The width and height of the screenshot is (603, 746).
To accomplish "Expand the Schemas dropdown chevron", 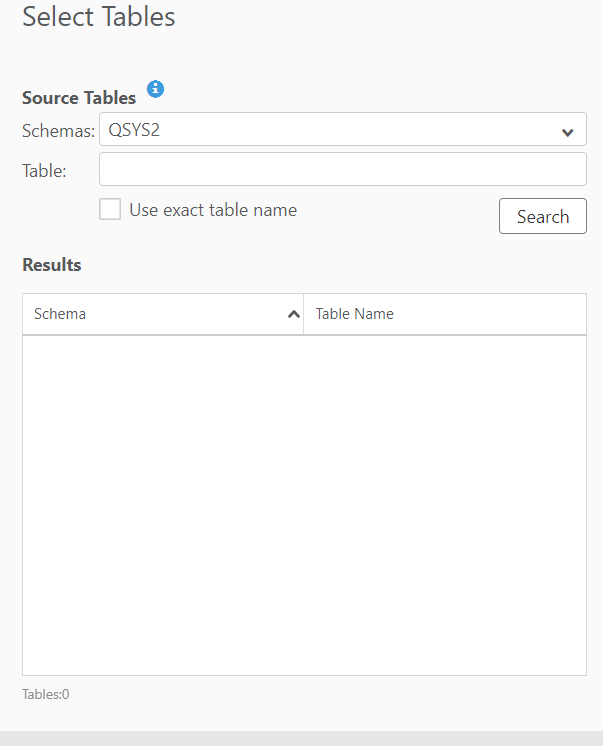I will [x=567, y=131].
